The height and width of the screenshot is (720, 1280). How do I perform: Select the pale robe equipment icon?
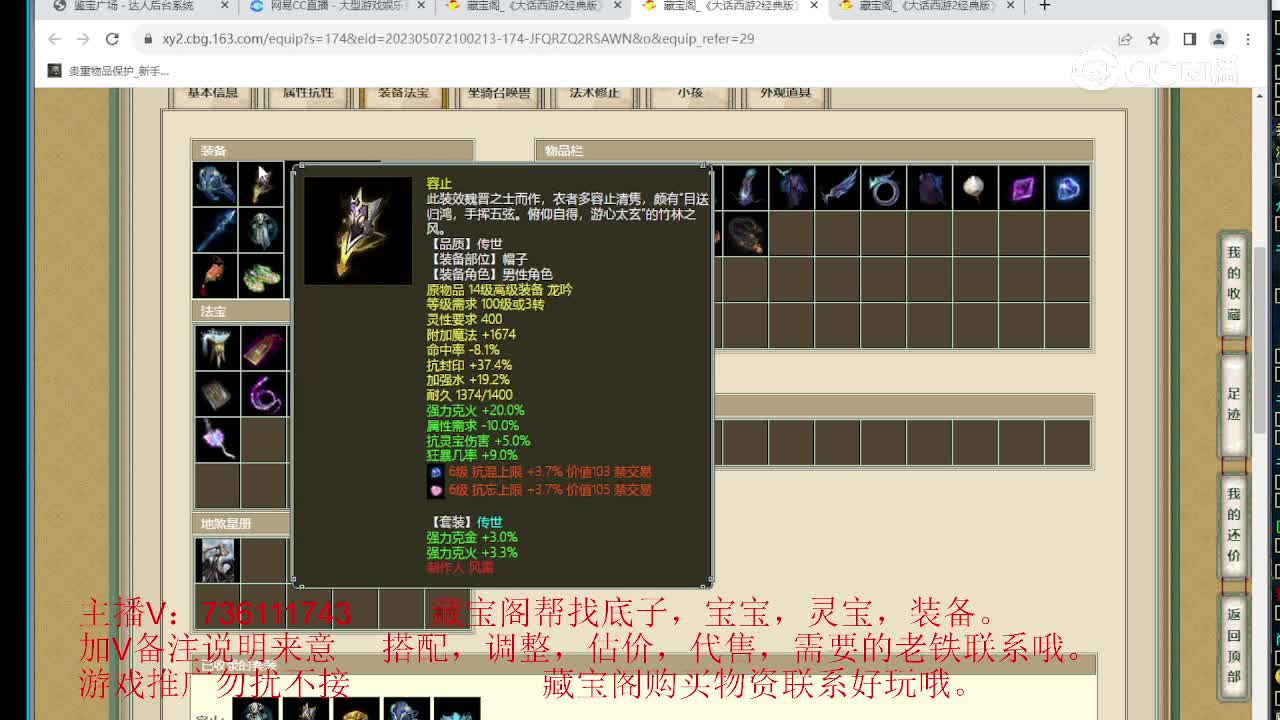[262, 230]
